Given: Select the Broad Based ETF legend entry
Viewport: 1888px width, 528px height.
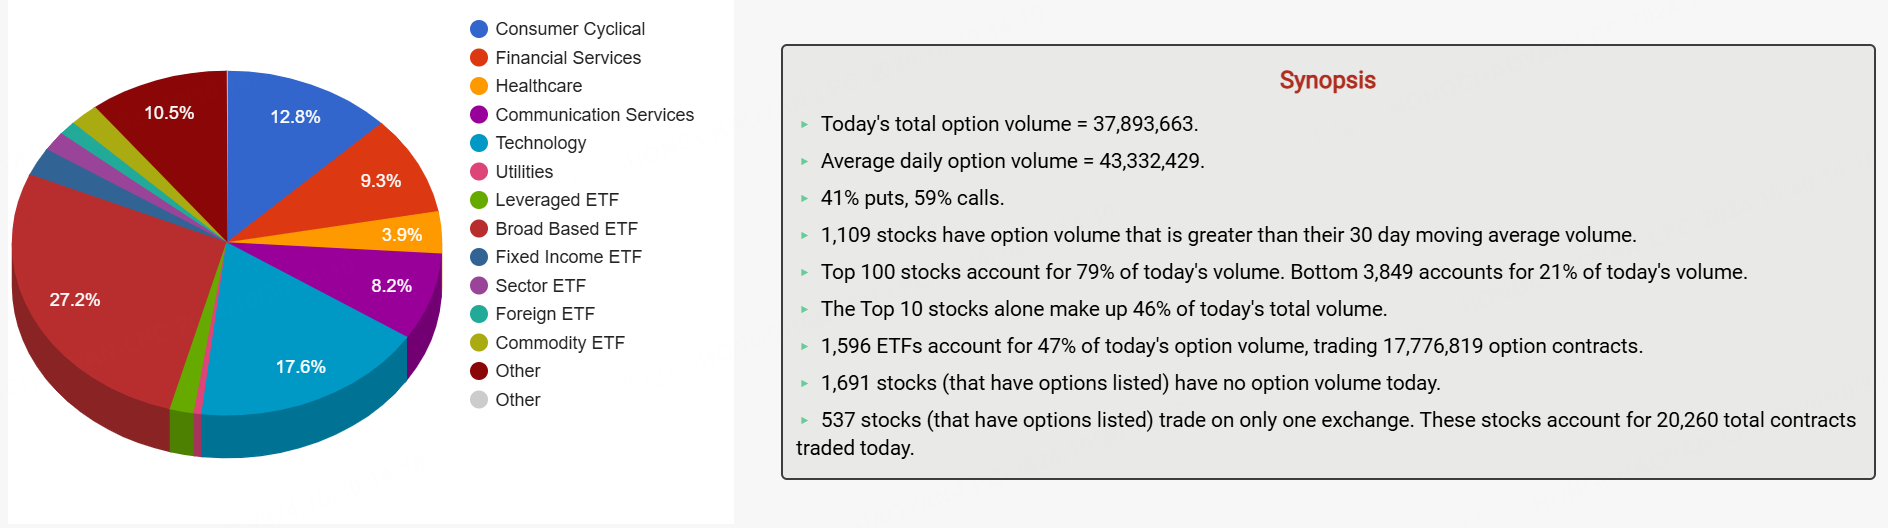Looking at the screenshot, I should pyautogui.click(x=566, y=229).
